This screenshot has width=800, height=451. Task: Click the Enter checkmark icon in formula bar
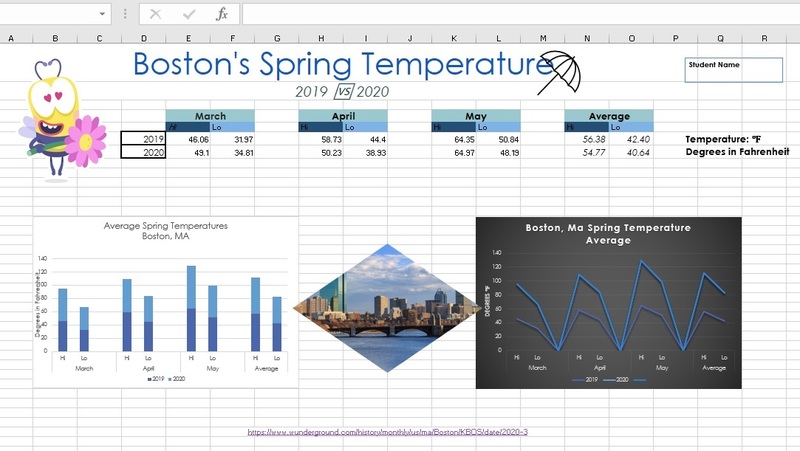(188, 14)
